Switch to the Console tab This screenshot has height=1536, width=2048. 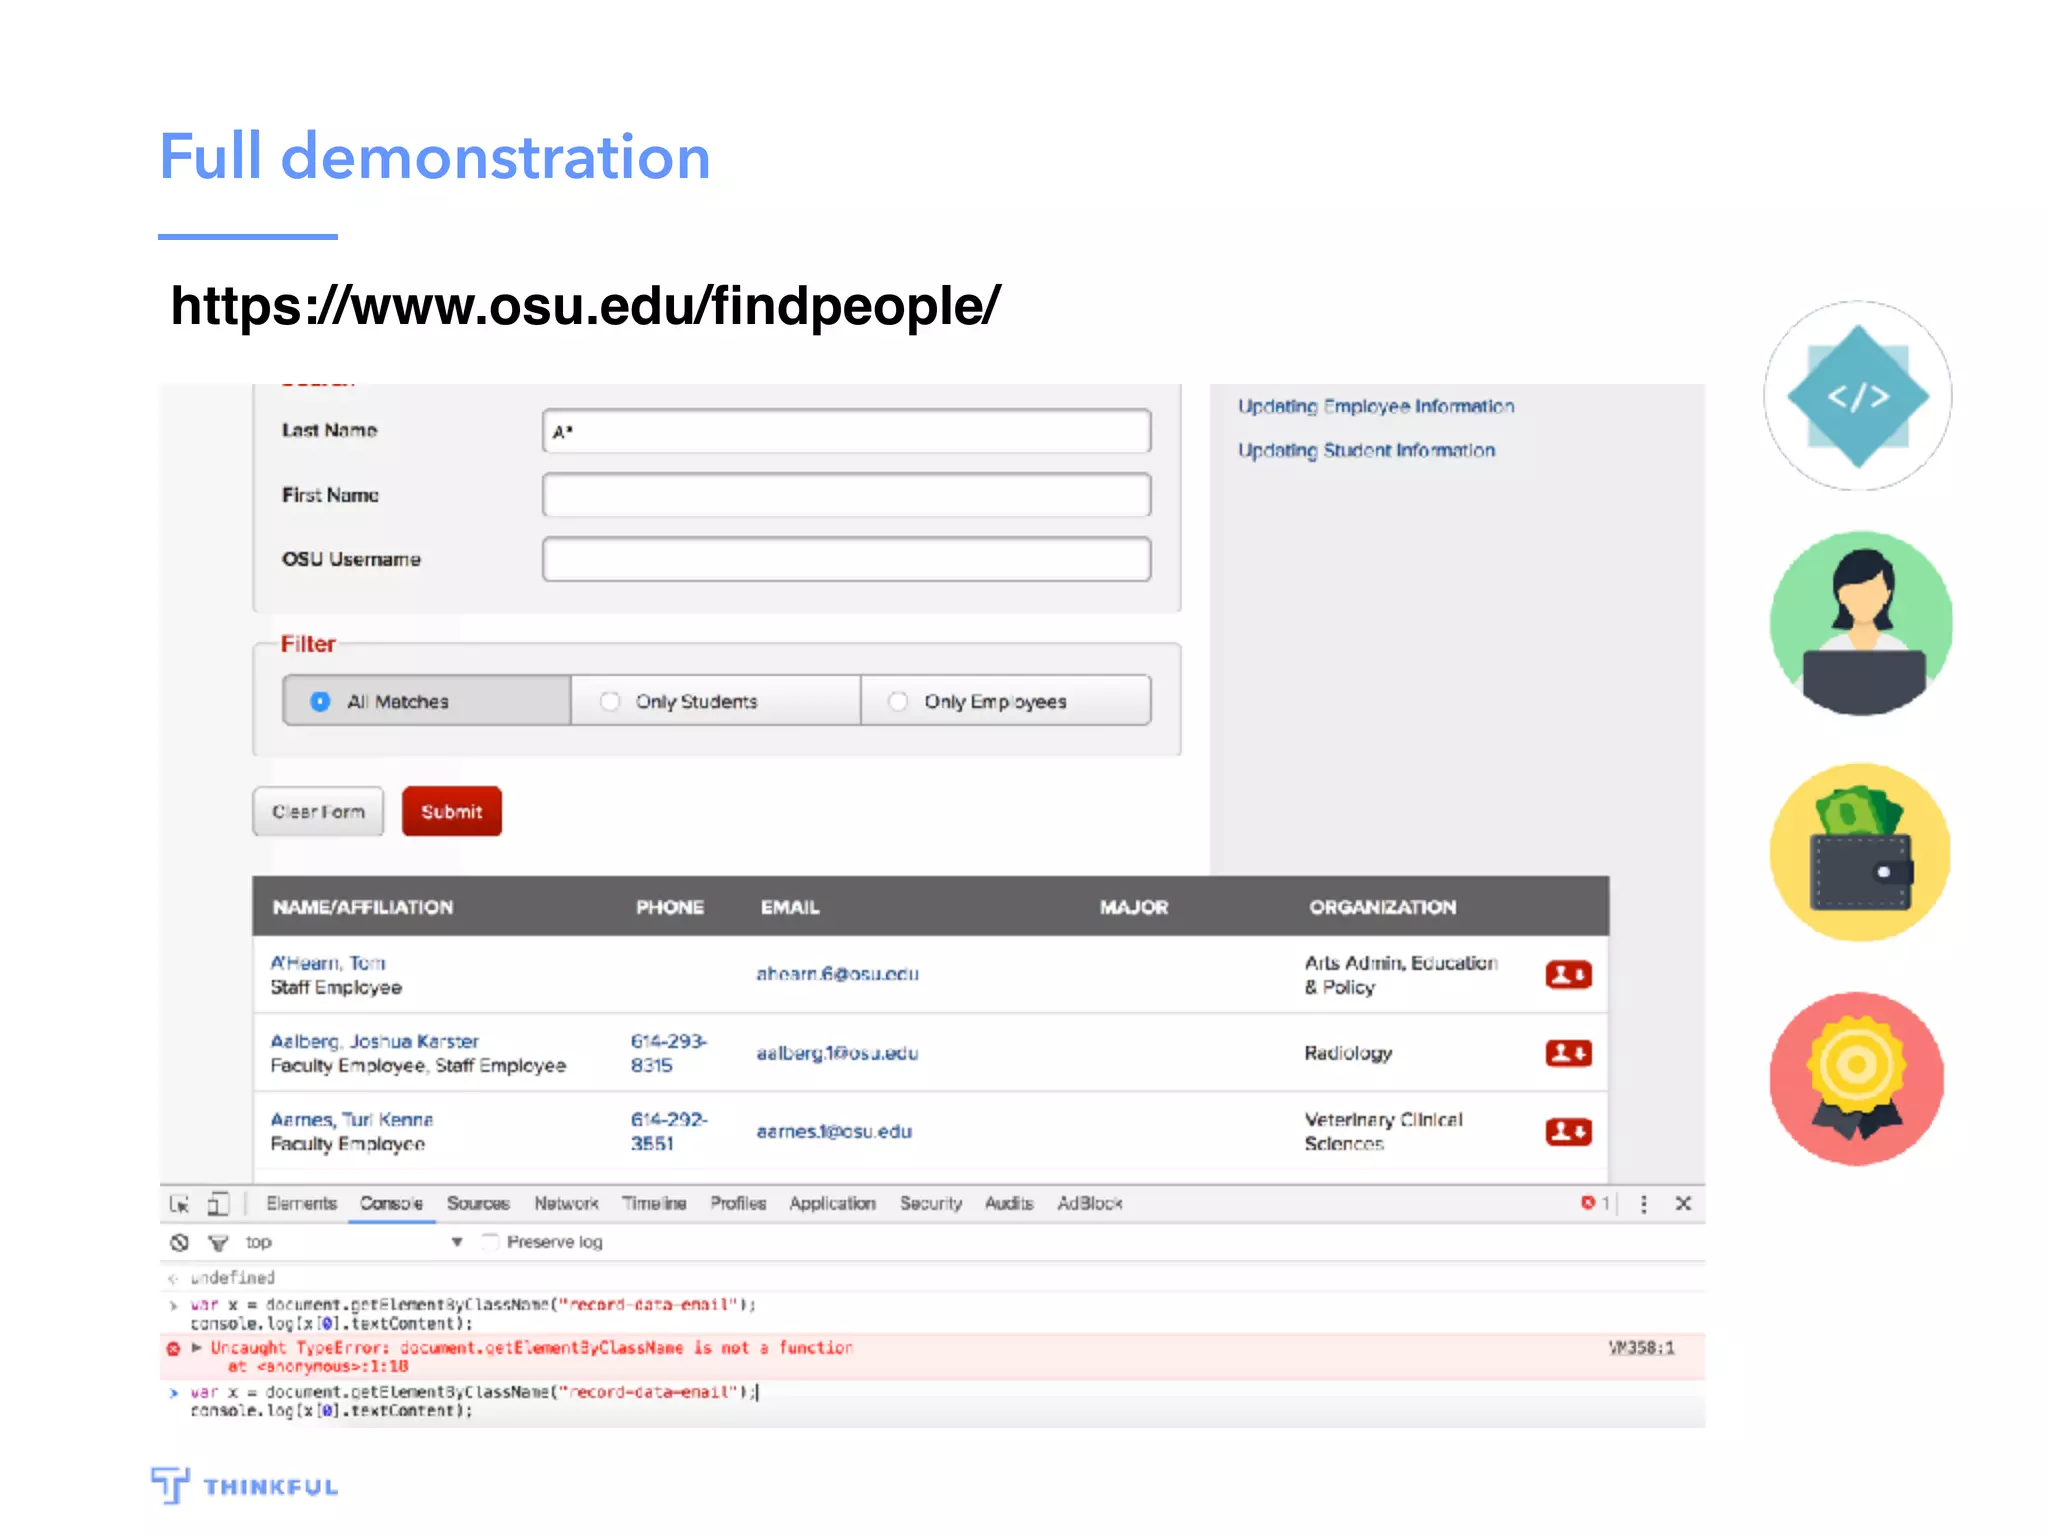point(392,1204)
